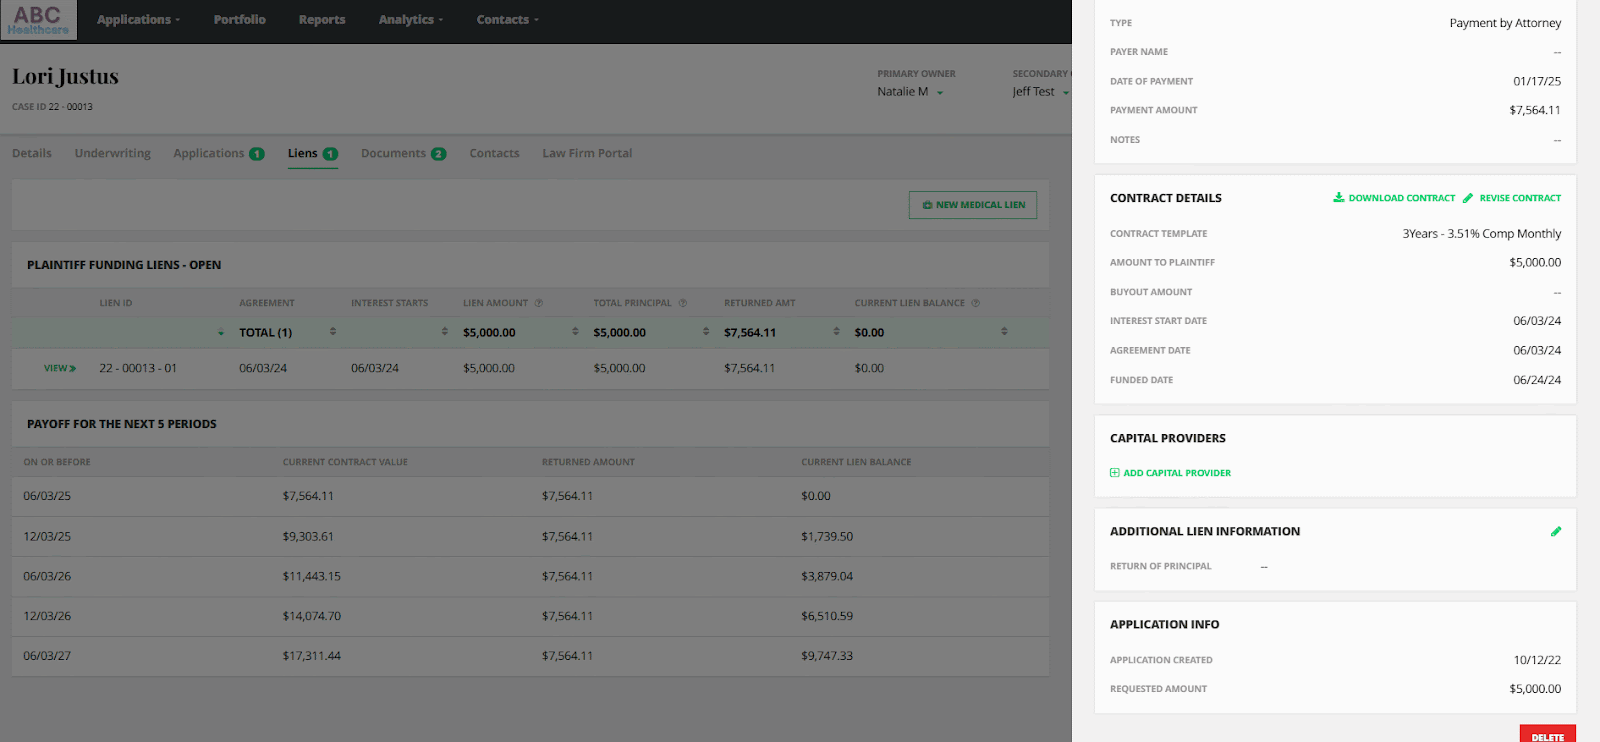
Task: Click help icon beside Total Principal
Action: pyautogui.click(x=683, y=303)
